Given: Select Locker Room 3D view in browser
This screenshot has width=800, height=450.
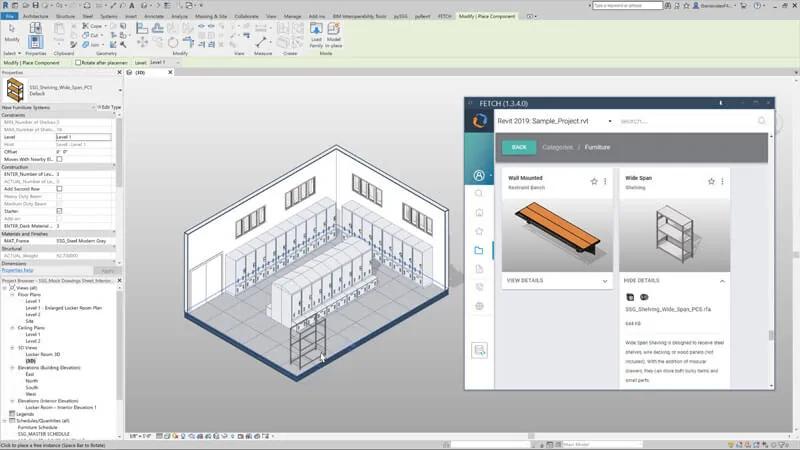Looking at the screenshot, I should tap(43, 354).
